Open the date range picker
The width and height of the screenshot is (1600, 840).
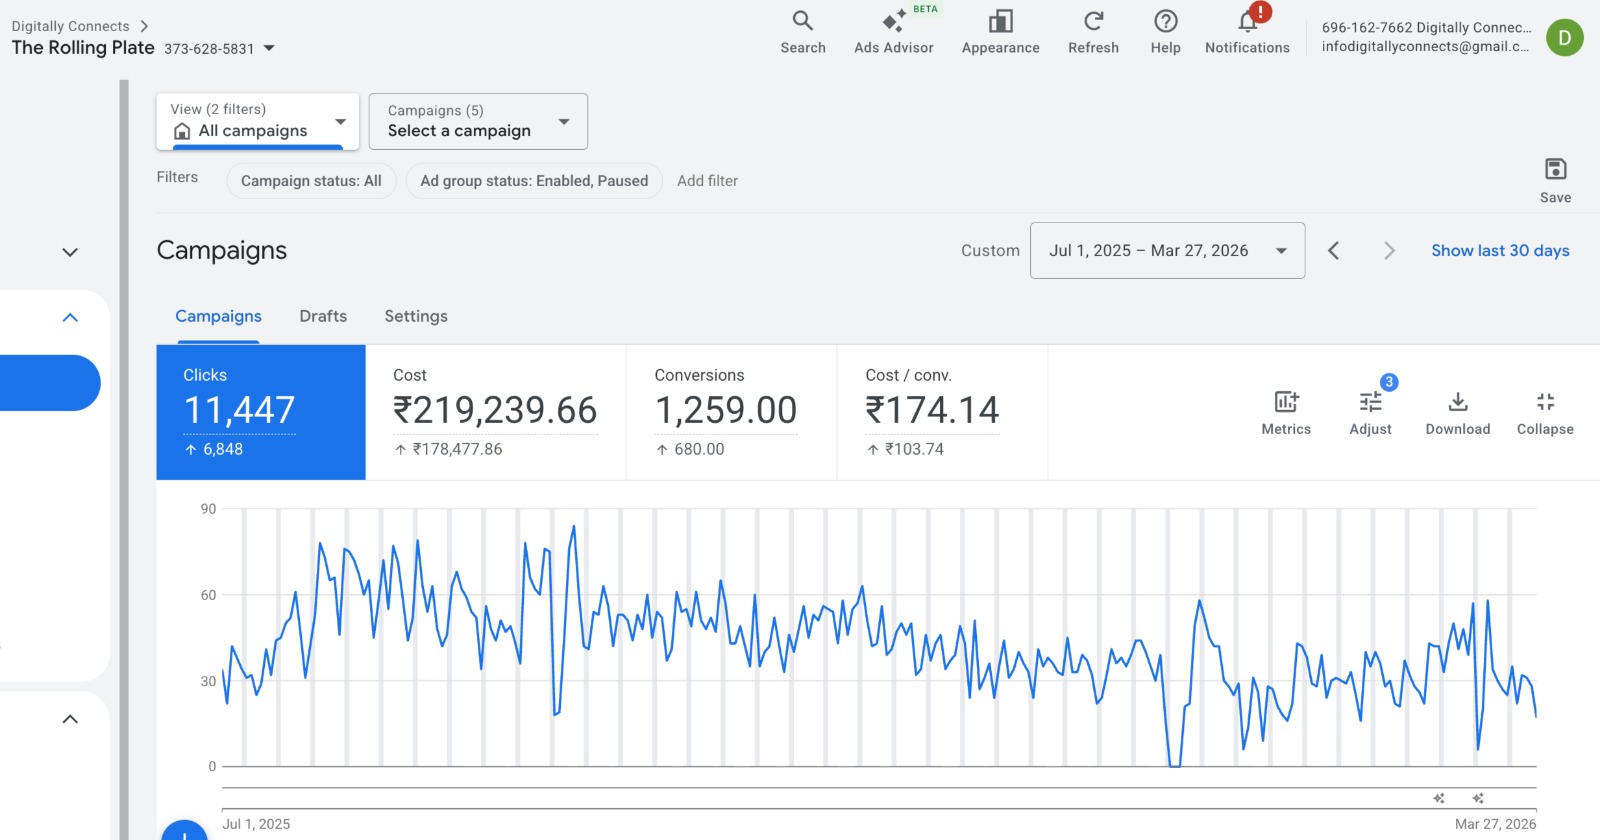[1167, 250]
